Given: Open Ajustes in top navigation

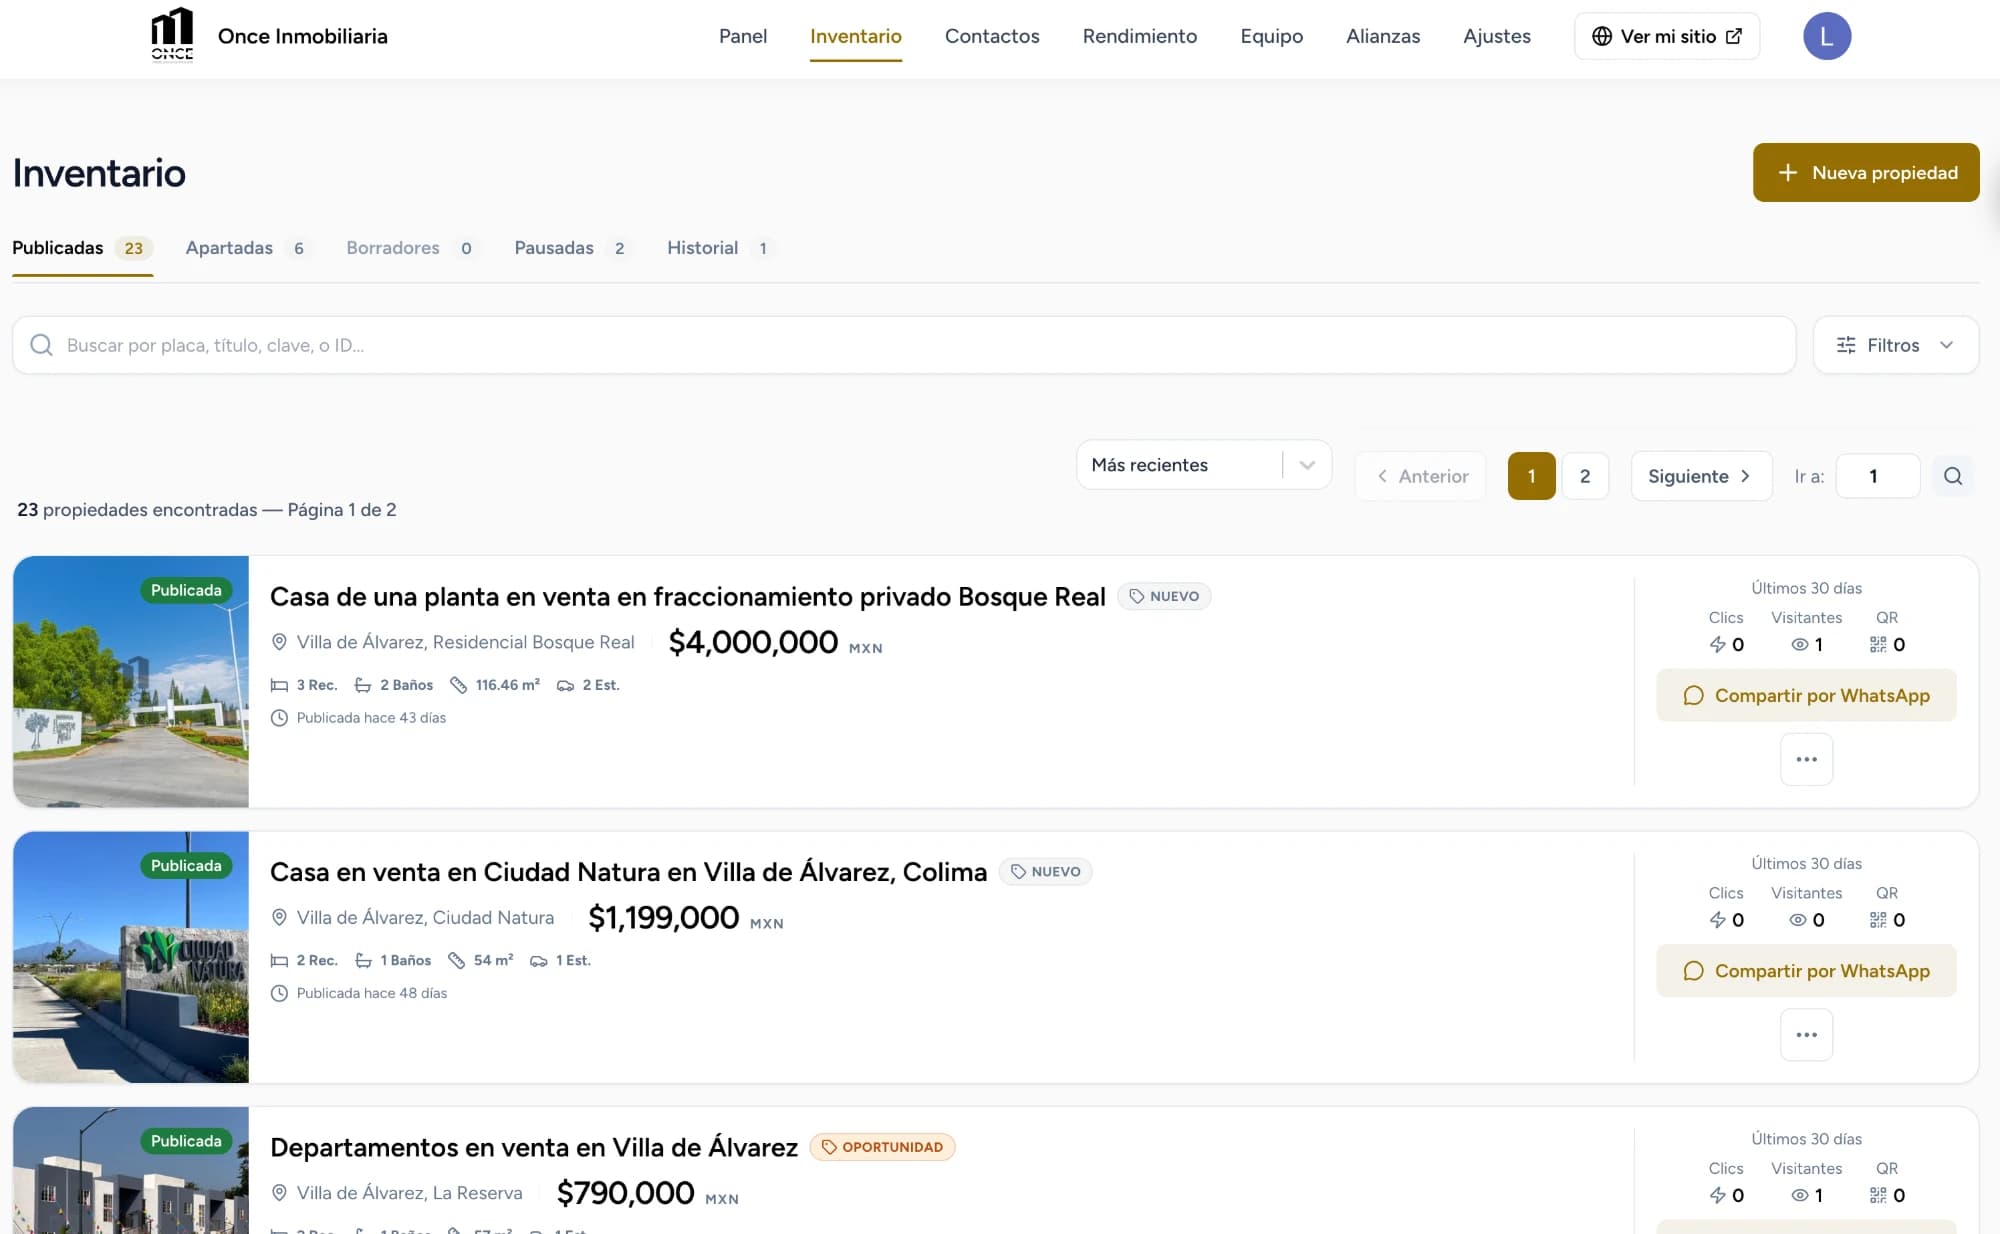Looking at the screenshot, I should click(1496, 36).
